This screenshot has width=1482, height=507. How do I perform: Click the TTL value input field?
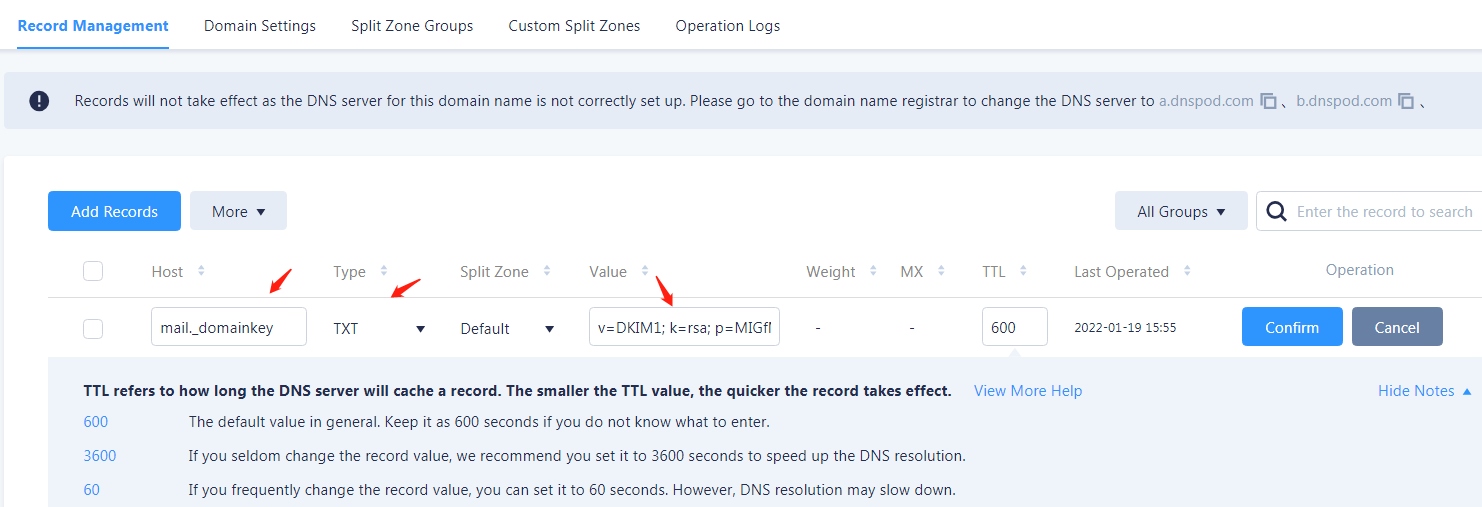1014,327
